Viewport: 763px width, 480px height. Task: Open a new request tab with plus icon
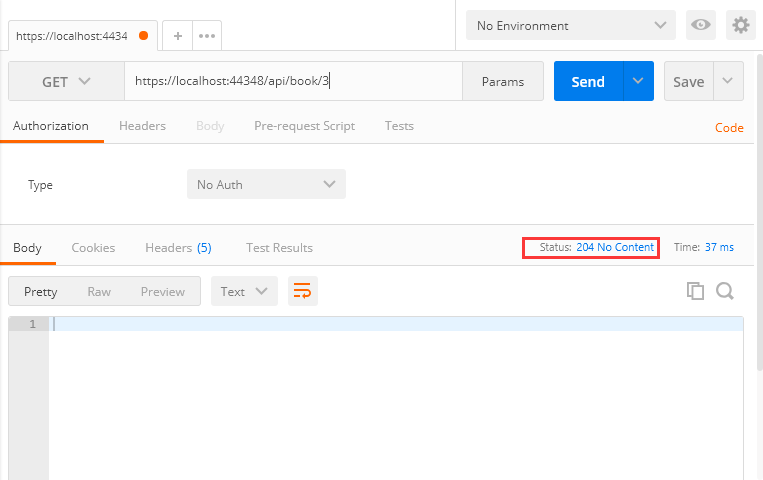click(178, 36)
